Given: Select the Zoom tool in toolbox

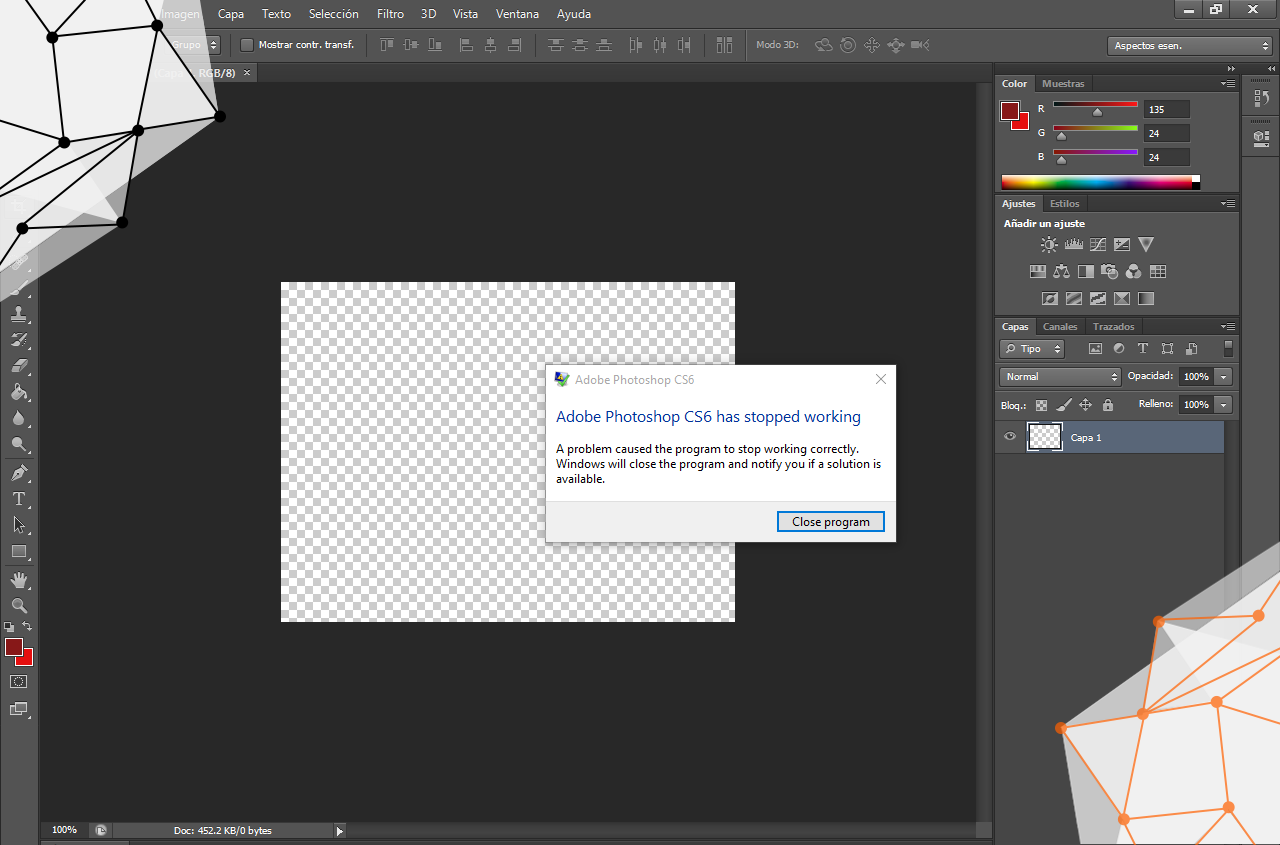Looking at the screenshot, I should [19, 606].
